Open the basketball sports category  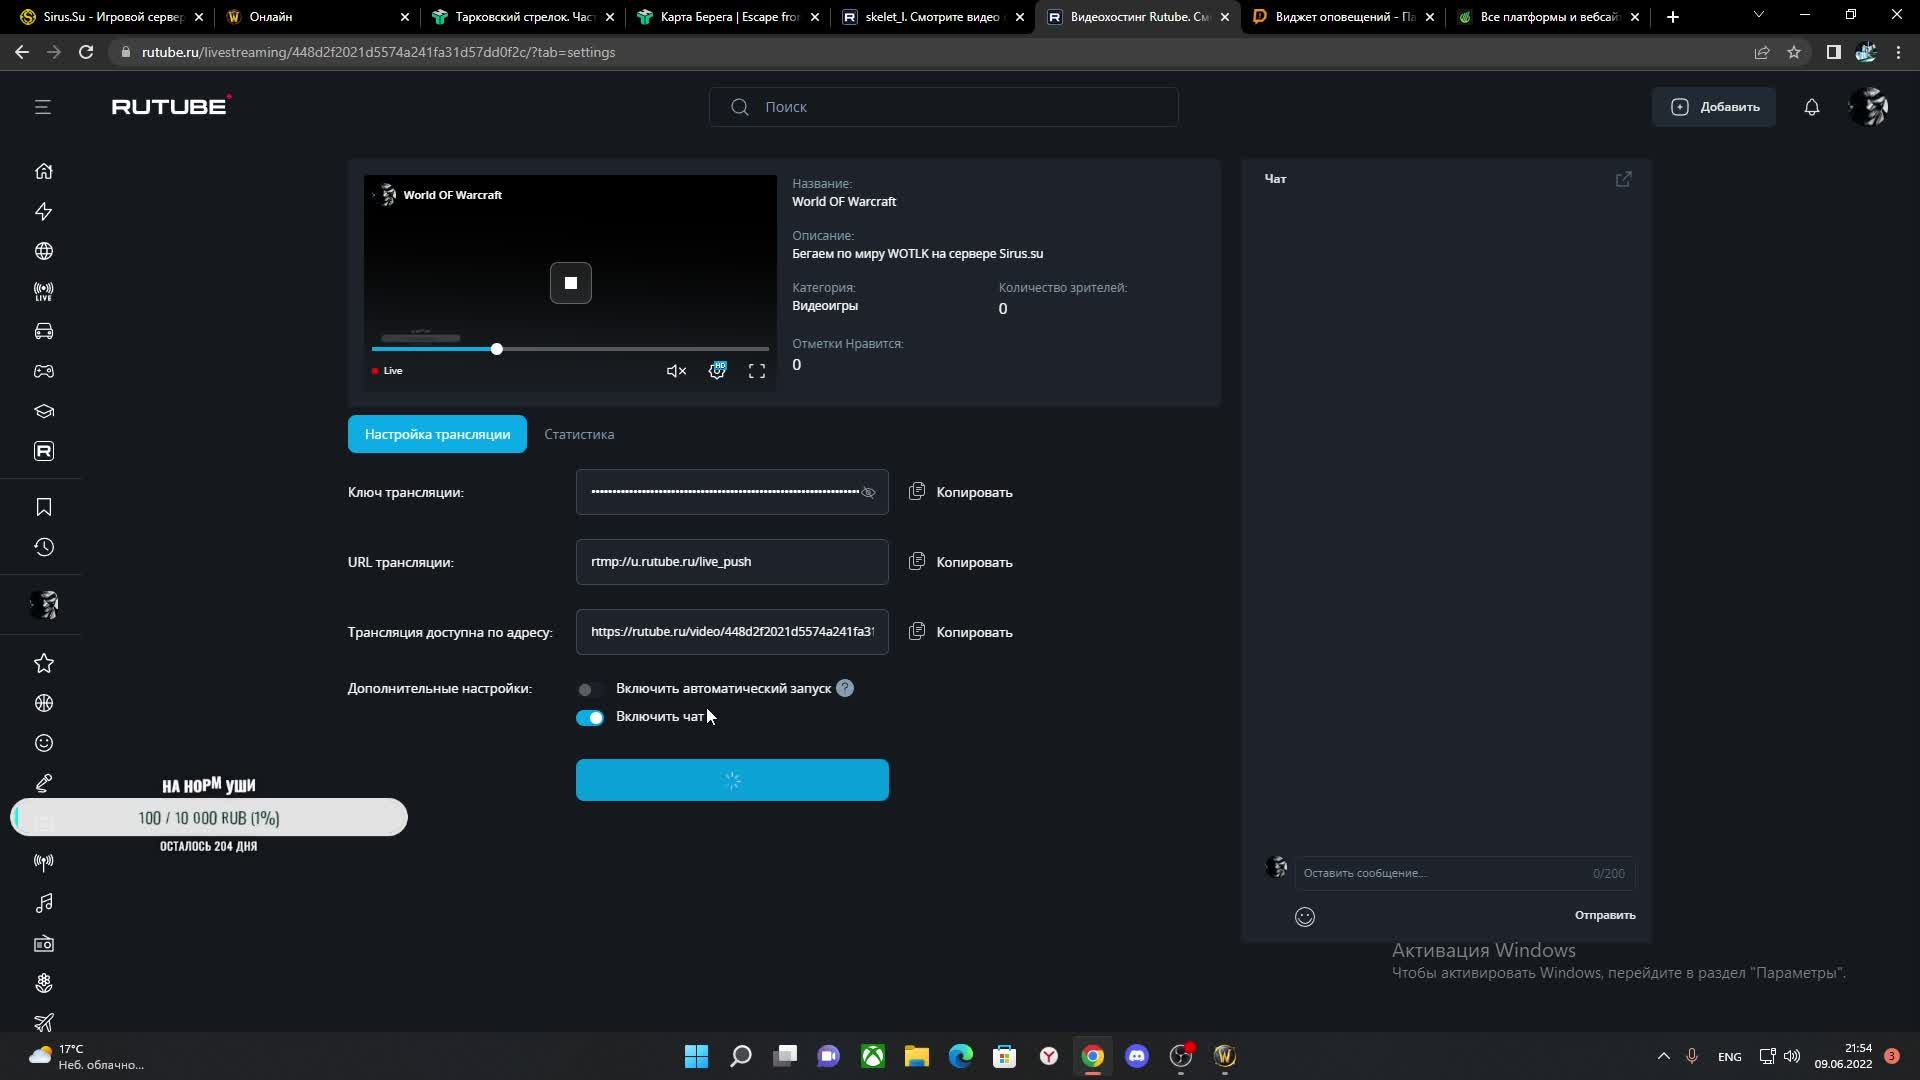(44, 703)
